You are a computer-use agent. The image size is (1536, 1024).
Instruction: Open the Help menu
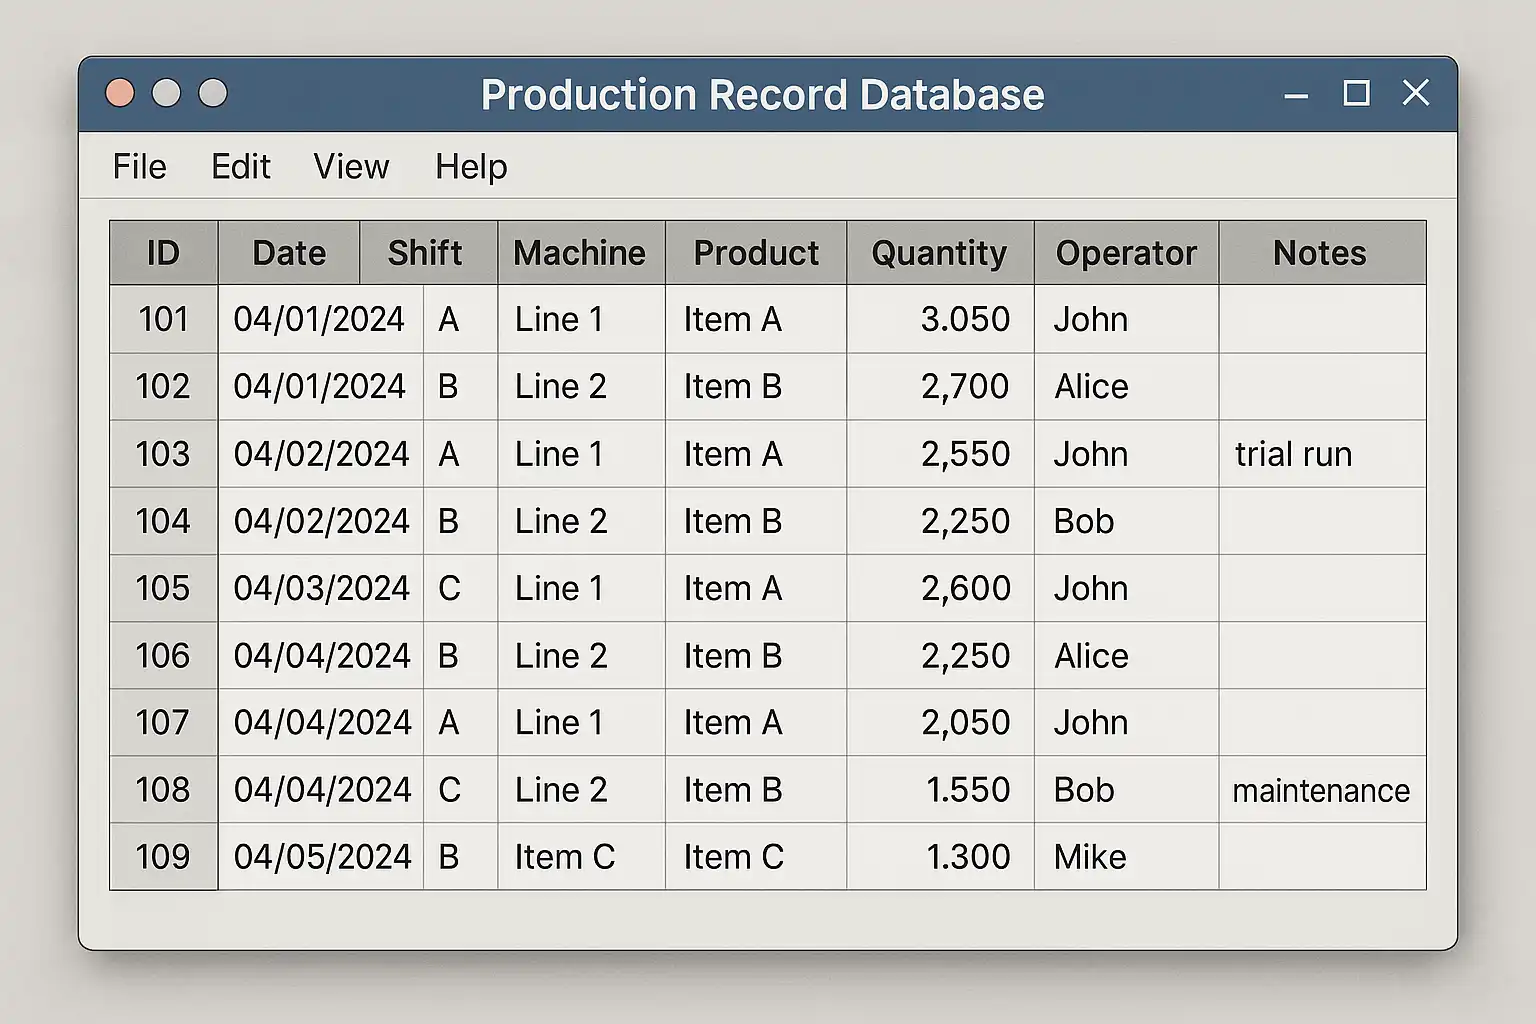(471, 166)
